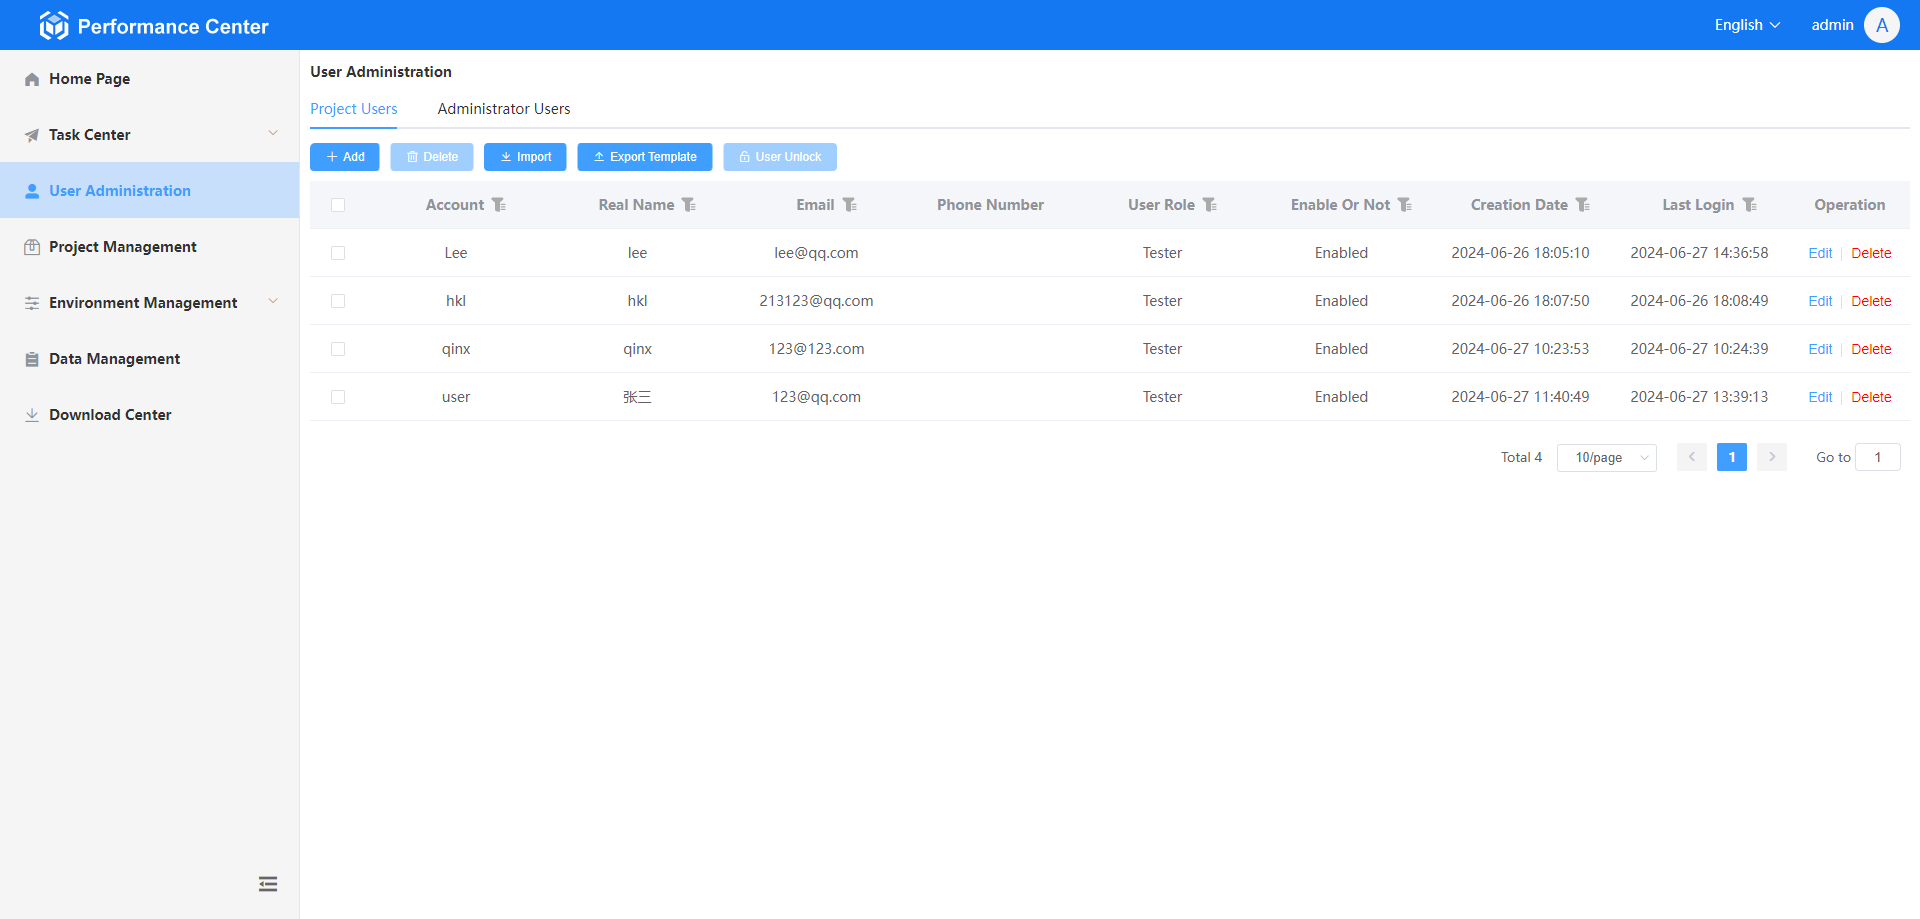Collapse sidebar using the bottom menu icon
Screen dimensions: 1920x919
pos(268,884)
